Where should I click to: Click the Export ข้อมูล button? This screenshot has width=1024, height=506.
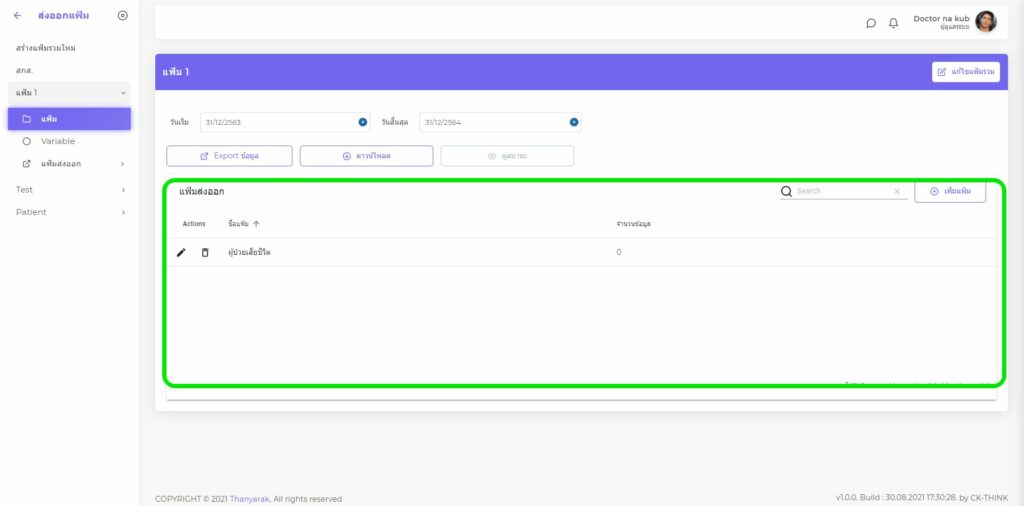229,156
